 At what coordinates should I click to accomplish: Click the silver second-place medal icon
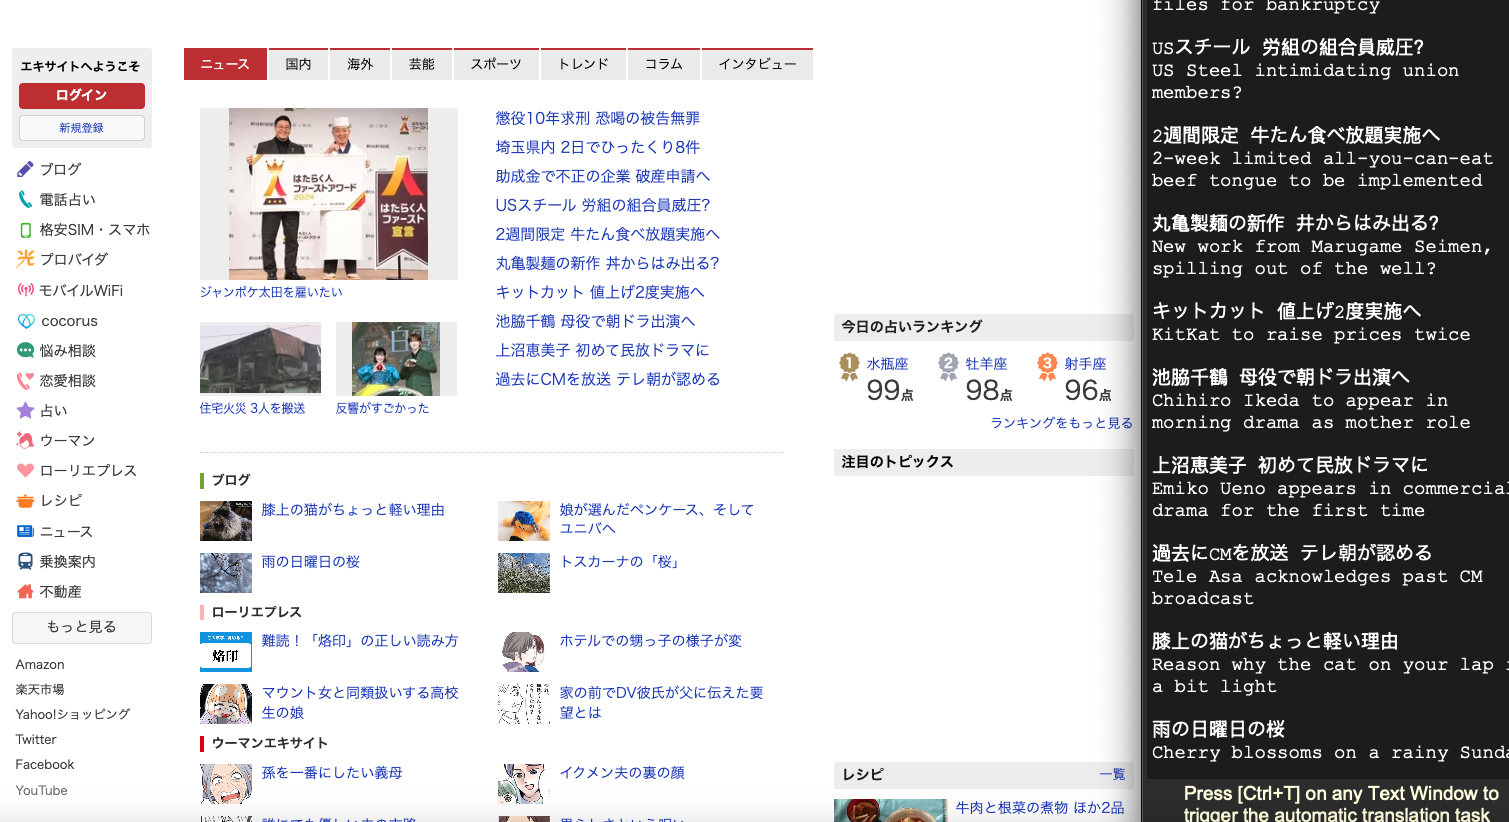[x=948, y=367]
